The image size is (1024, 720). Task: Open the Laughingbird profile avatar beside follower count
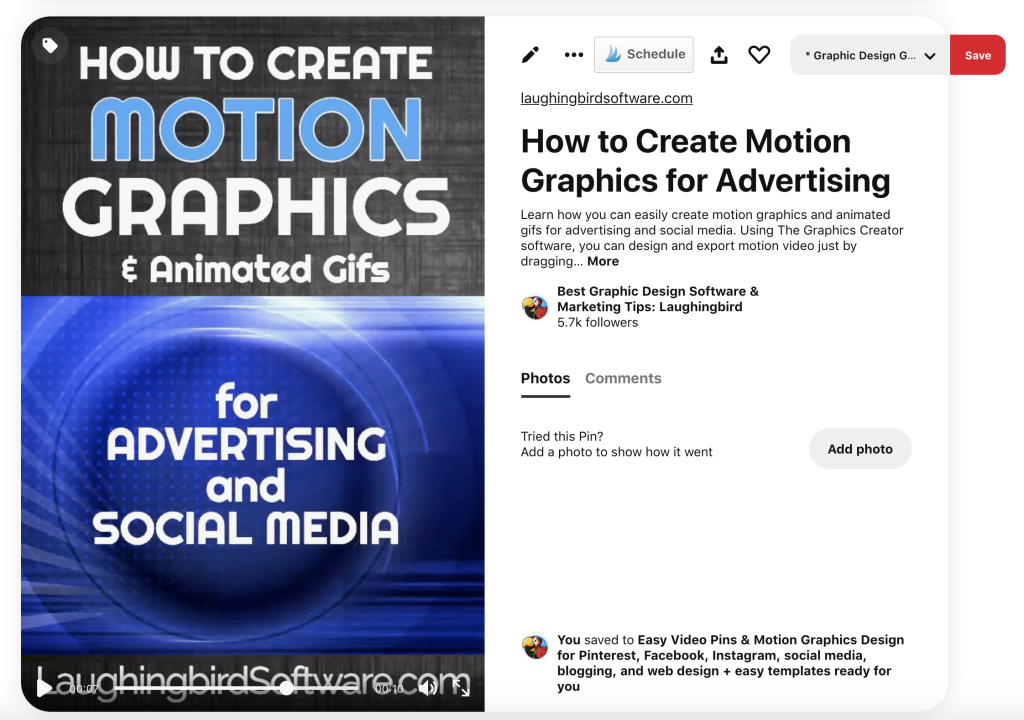click(x=535, y=307)
